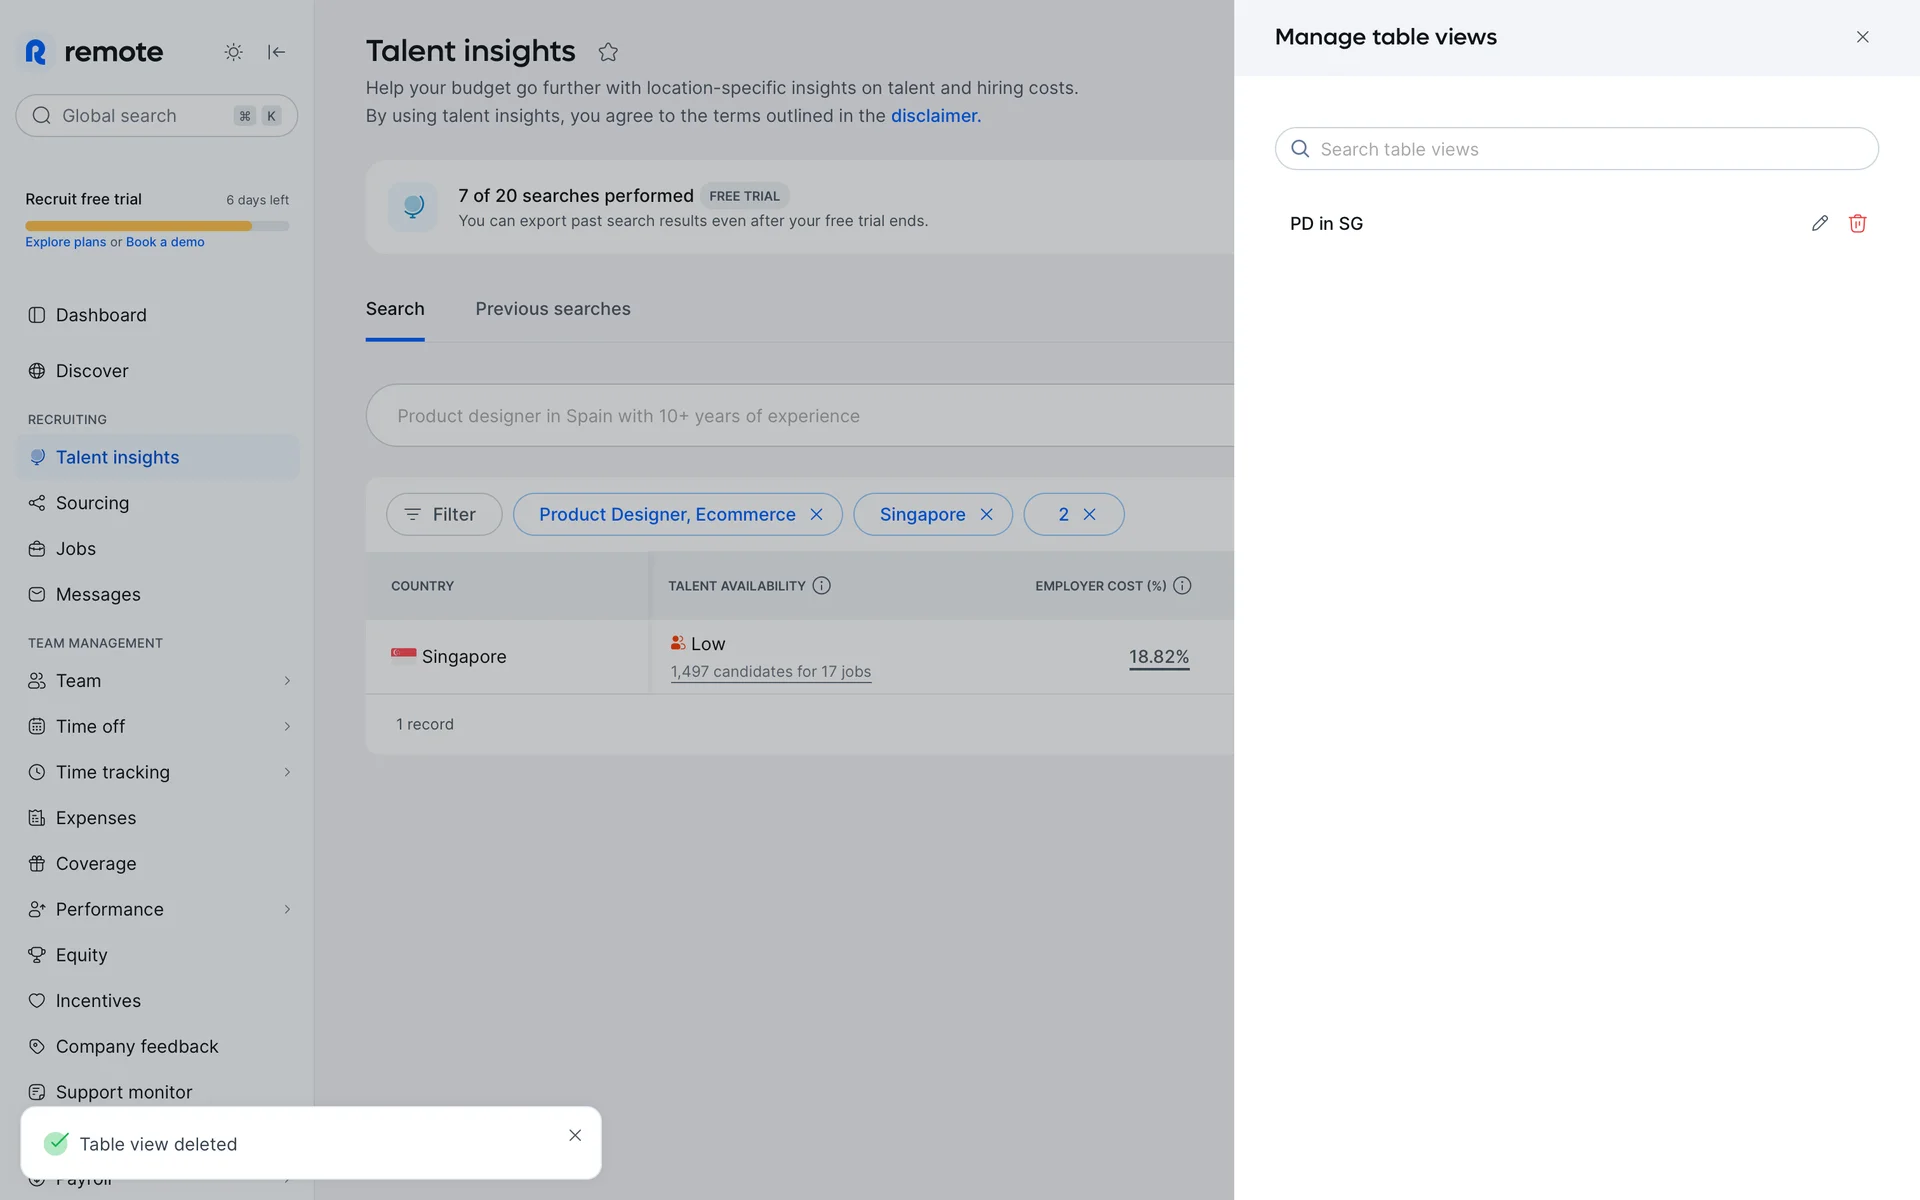
Task: Favorite Talent insights with star icon
Action: click(x=608, y=52)
